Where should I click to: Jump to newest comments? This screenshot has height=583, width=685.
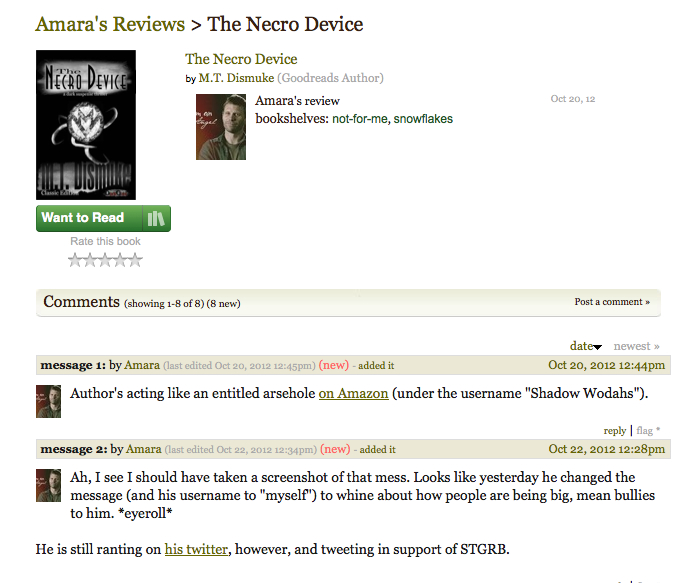(637, 346)
